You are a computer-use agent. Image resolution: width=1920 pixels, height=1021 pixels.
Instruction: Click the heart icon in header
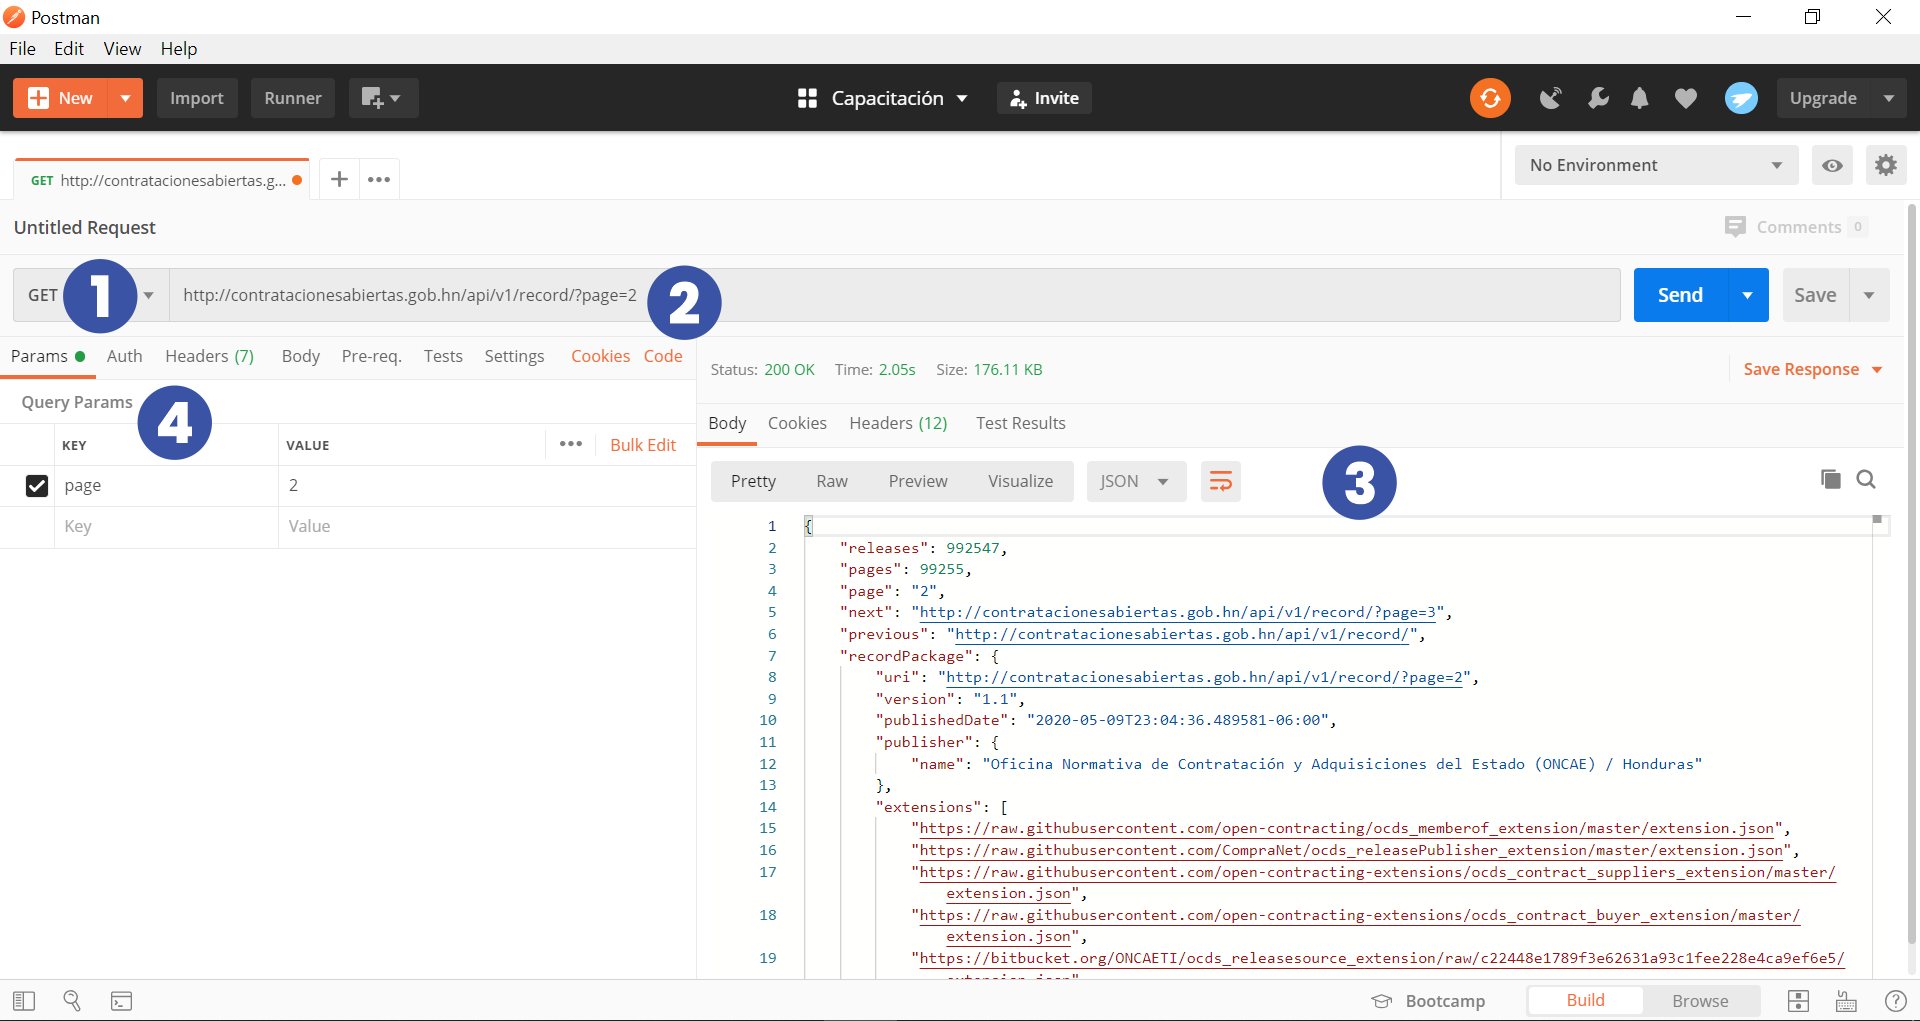(1686, 98)
